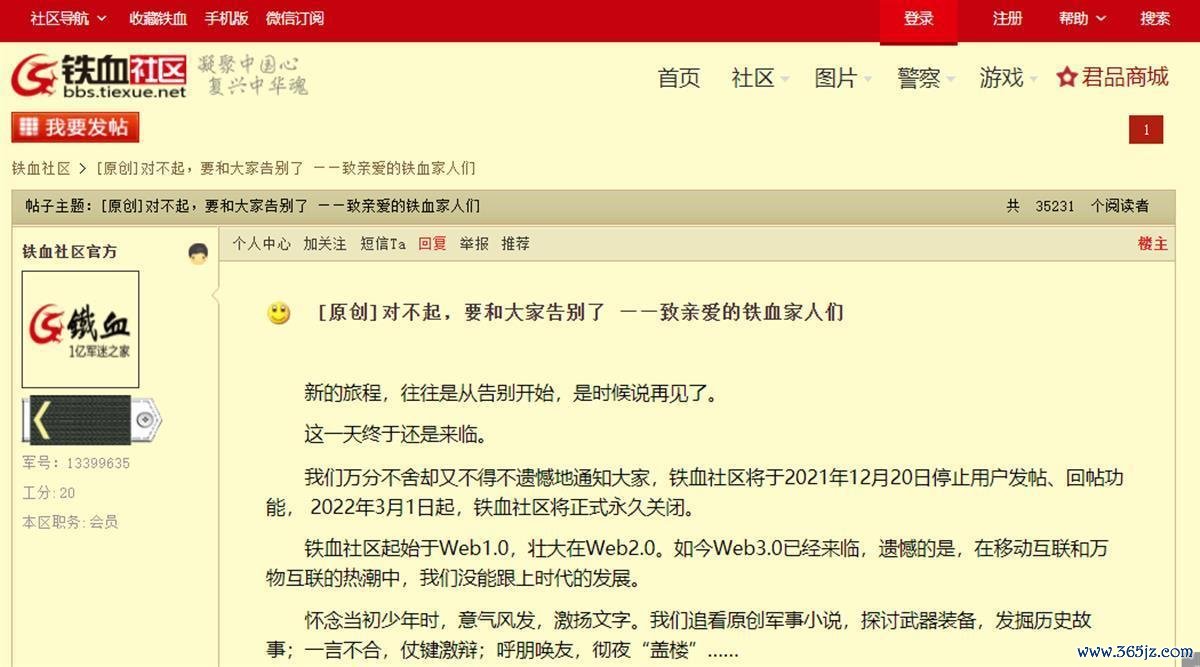Click the paragraph starting 铁血社区起始于Web1.0
This screenshot has height=667, width=1200.
click(687, 563)
